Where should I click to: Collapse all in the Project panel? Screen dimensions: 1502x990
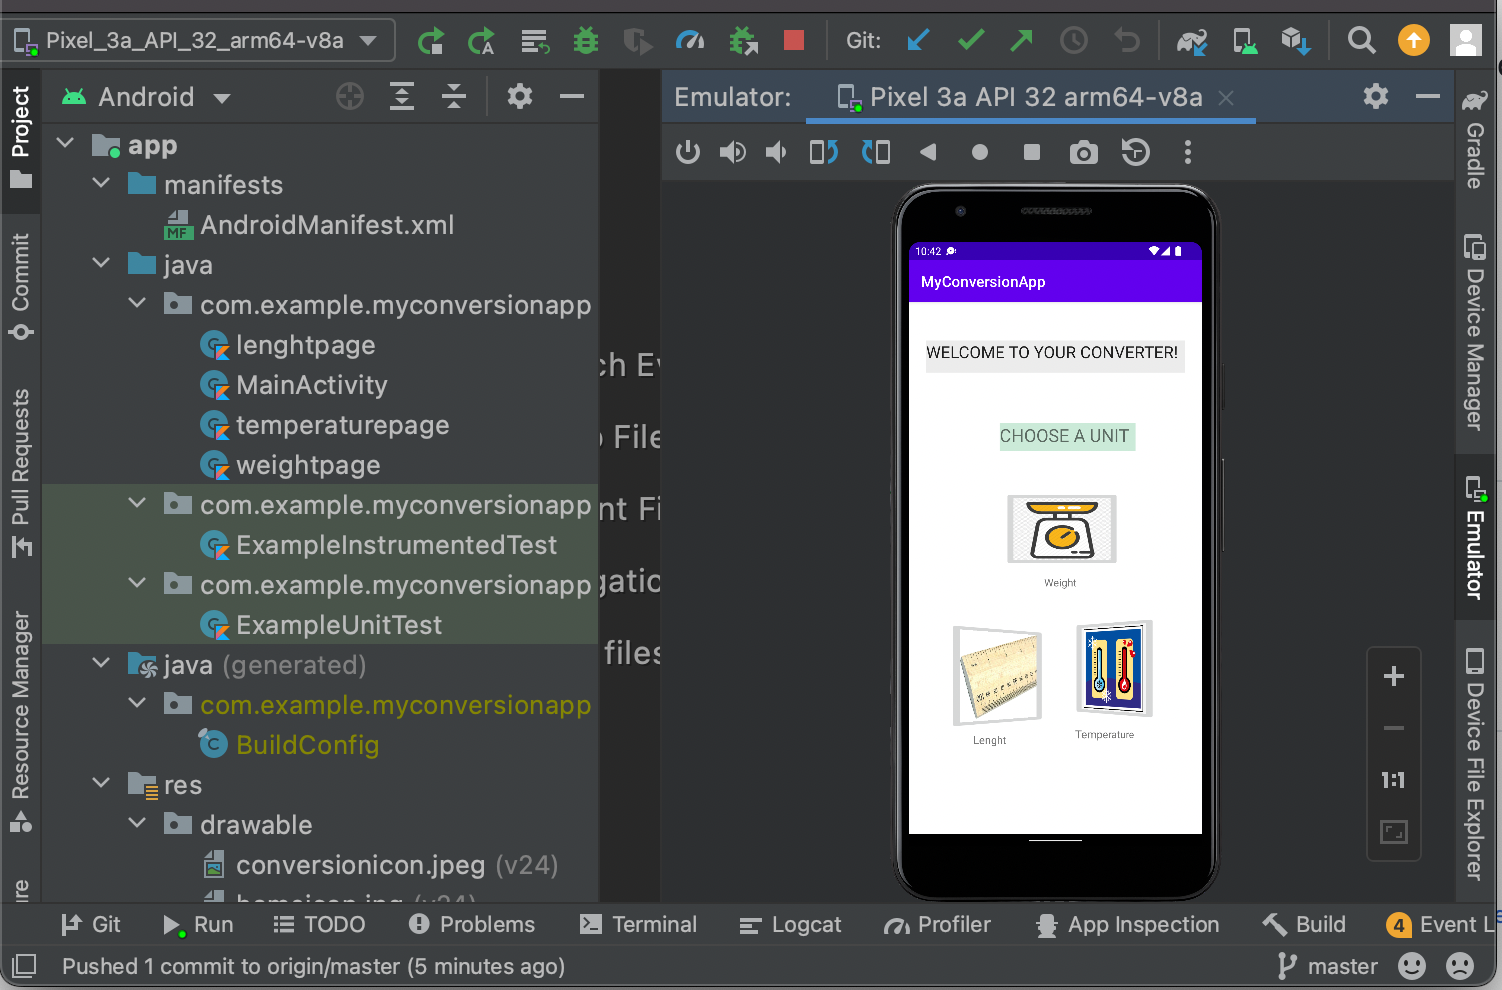[454, 97]
